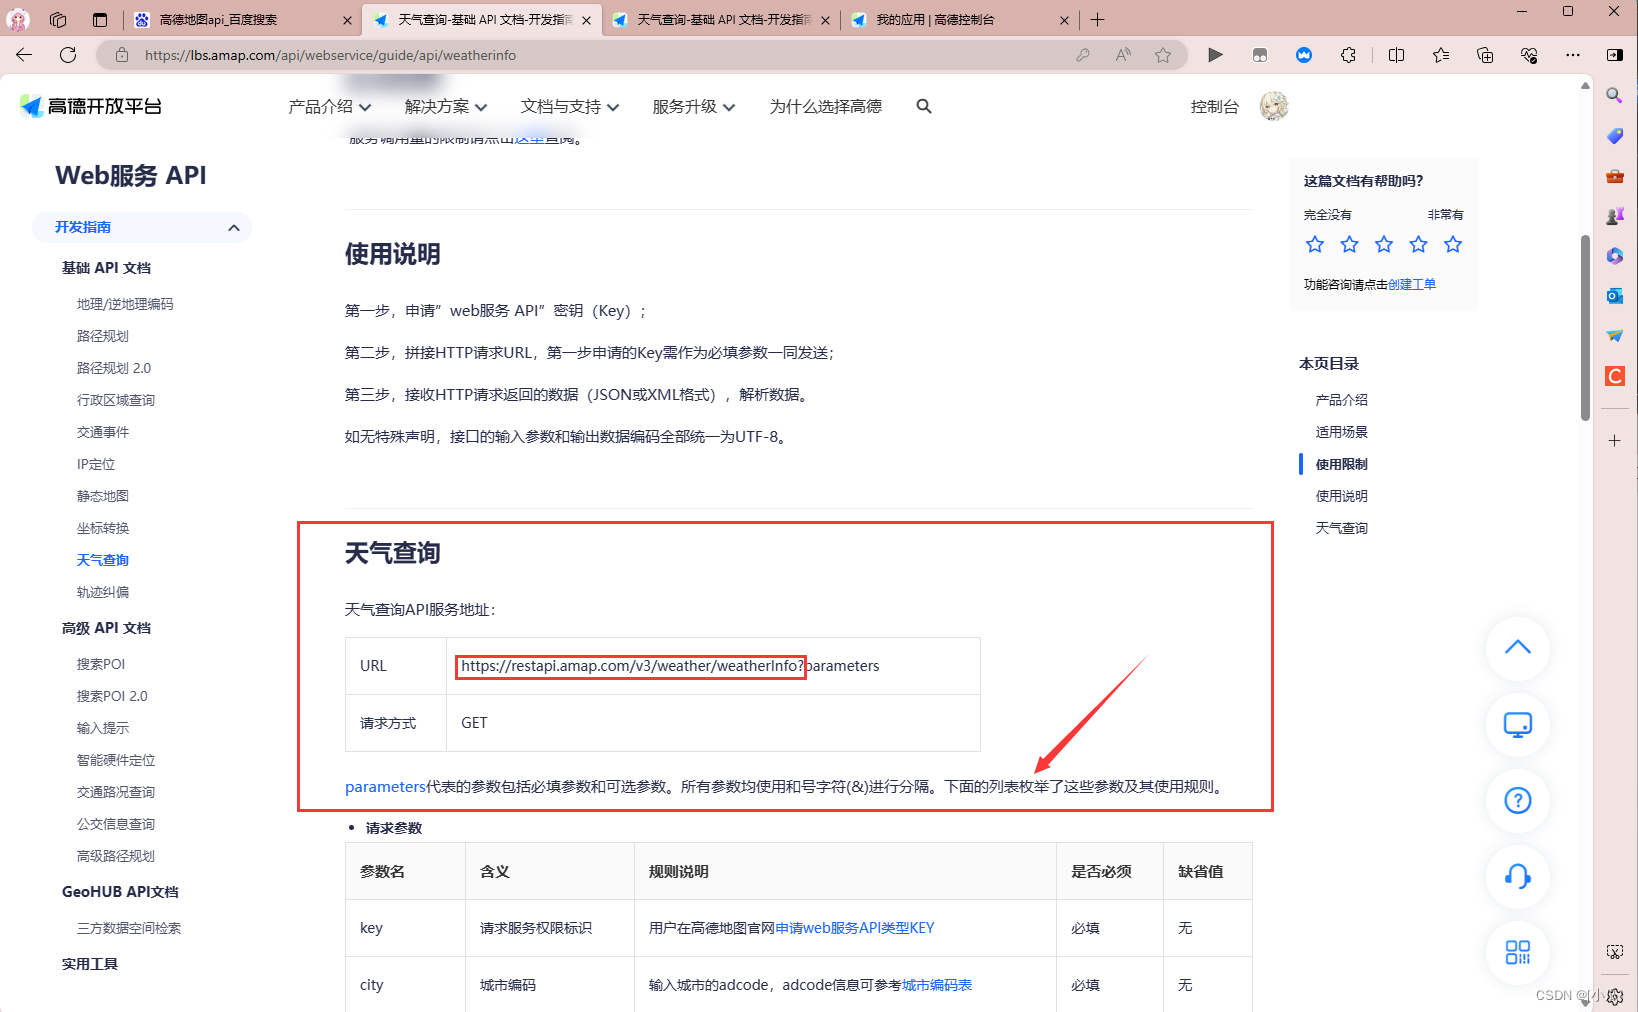
Task: Click back-to-top arrow floating button
Action: coord(1518,648)
